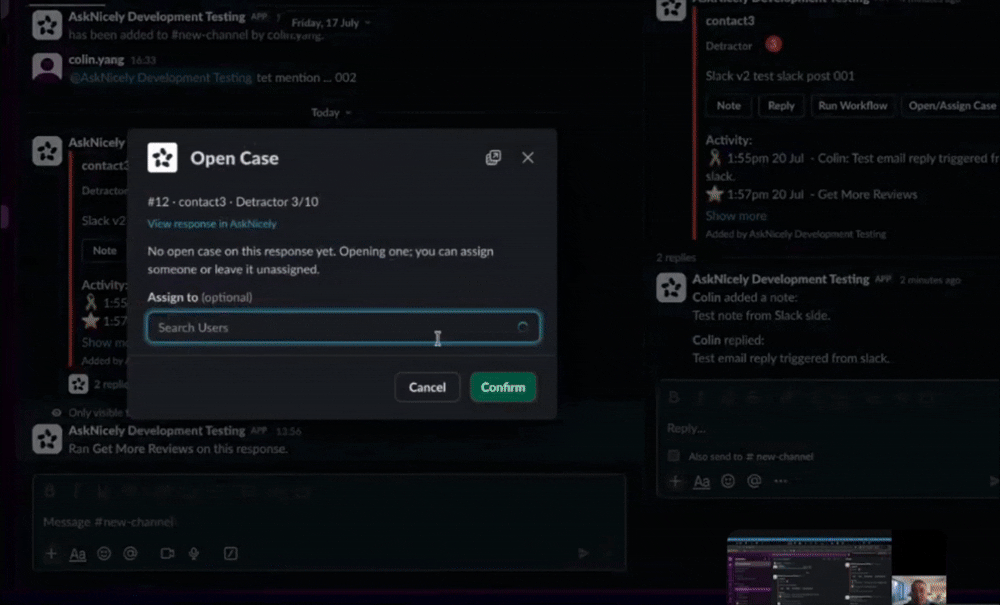Click AskNicely avatar beside 'has been added' message
Viewport: 1000px width, 605px height.
pyautogui.click(x=47, y=25)
